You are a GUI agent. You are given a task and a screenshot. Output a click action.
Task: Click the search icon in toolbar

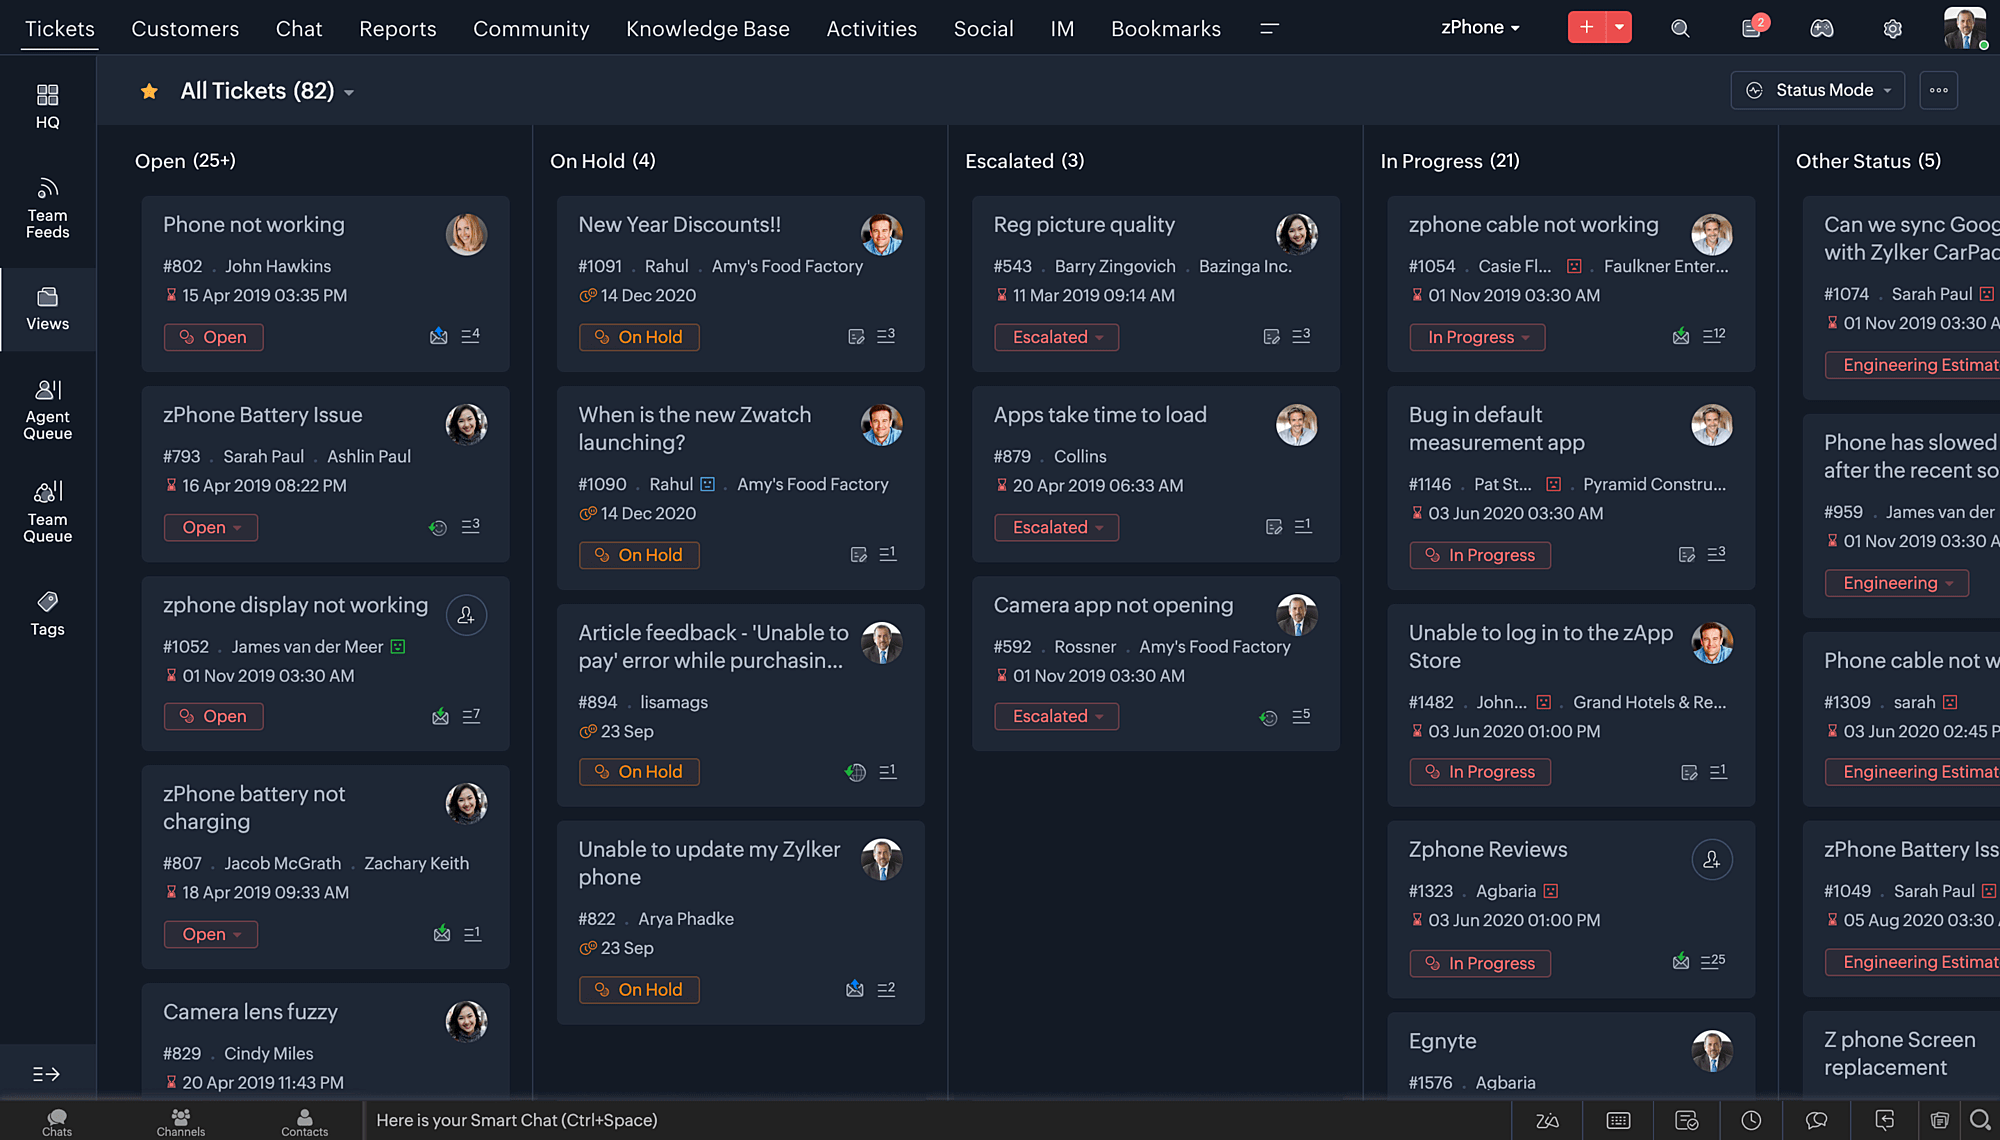(1679, 27)
